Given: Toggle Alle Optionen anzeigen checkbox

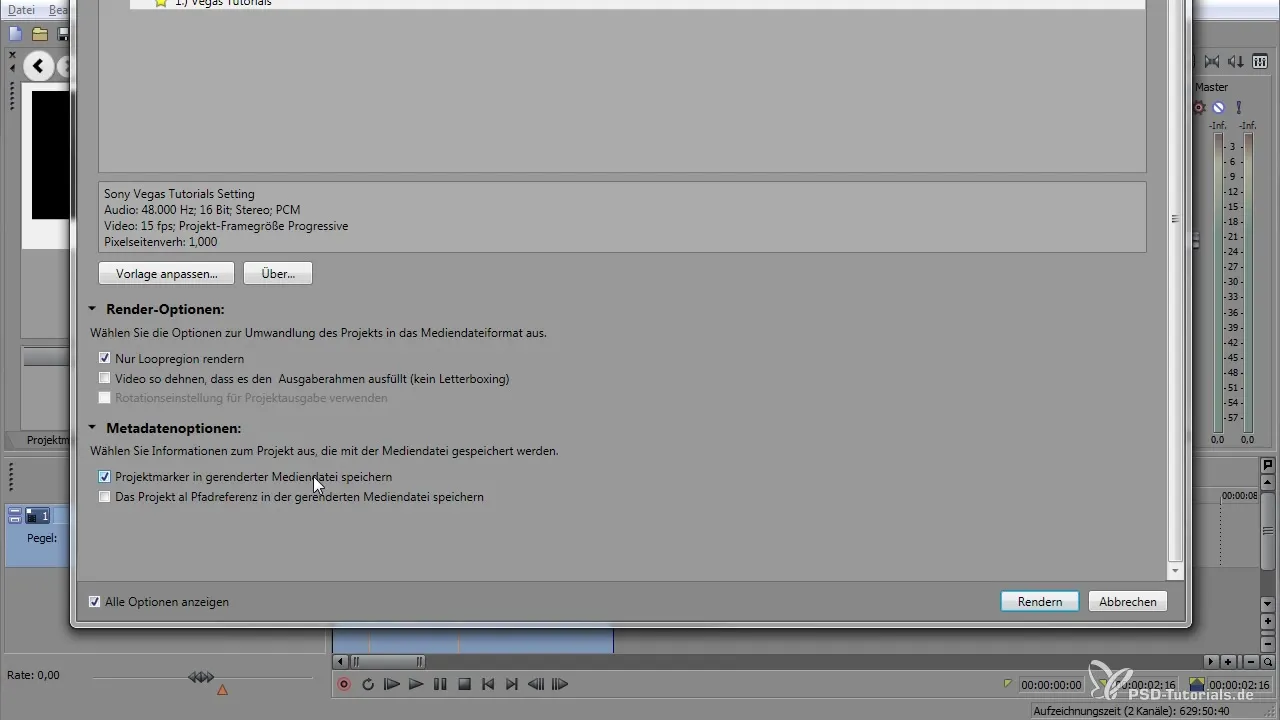Looking at the screenshot, I should [x=94, y=602].
